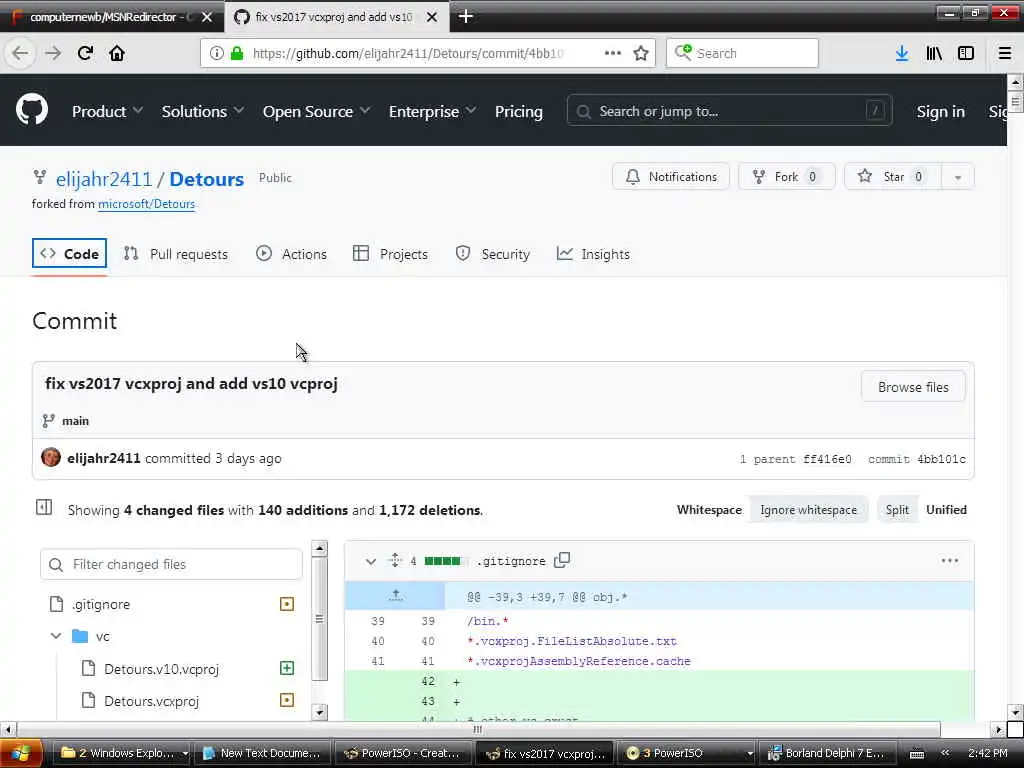Open Star lists dropdown arrow
This screenshot has height=768, width=1024.
(x=957, y=176)
